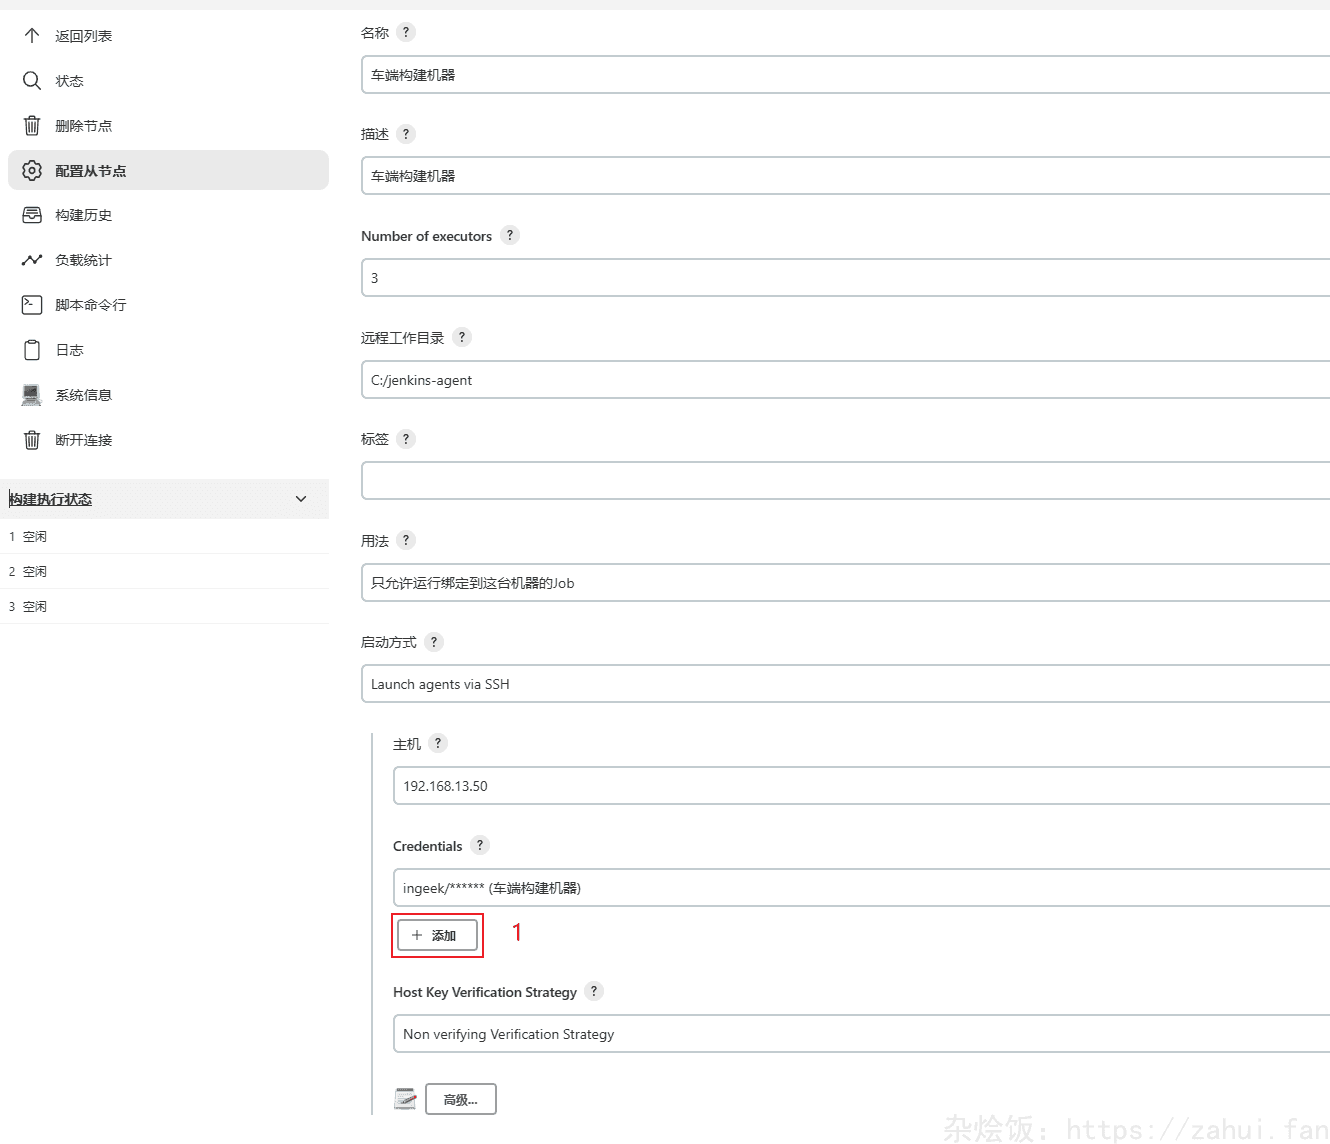Open the Credentials selection dropdown

coord(860,888)
